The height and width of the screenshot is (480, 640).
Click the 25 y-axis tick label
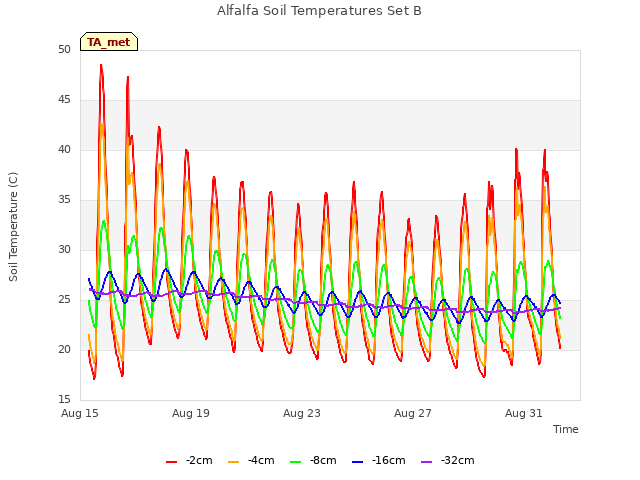[x=64, y=300]
